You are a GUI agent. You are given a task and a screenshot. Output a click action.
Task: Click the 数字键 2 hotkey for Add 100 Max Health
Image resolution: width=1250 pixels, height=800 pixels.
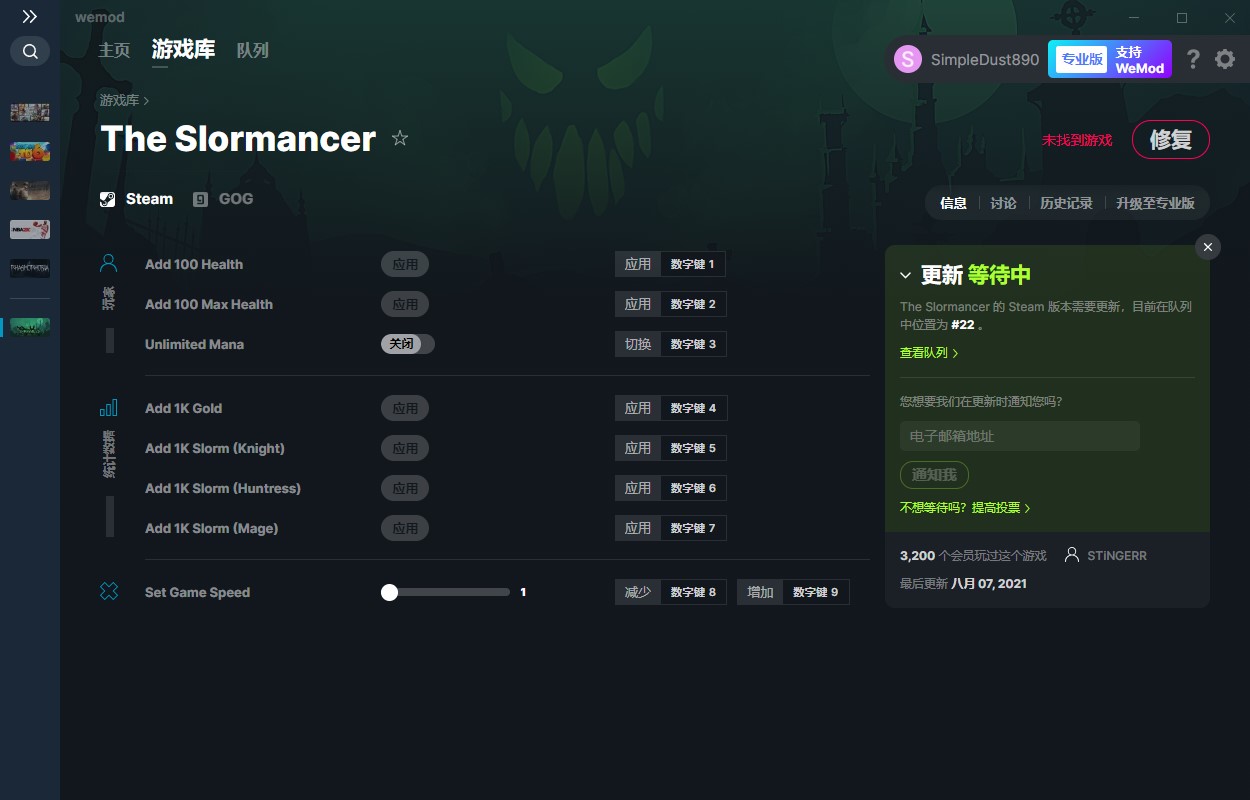[693, 304]
